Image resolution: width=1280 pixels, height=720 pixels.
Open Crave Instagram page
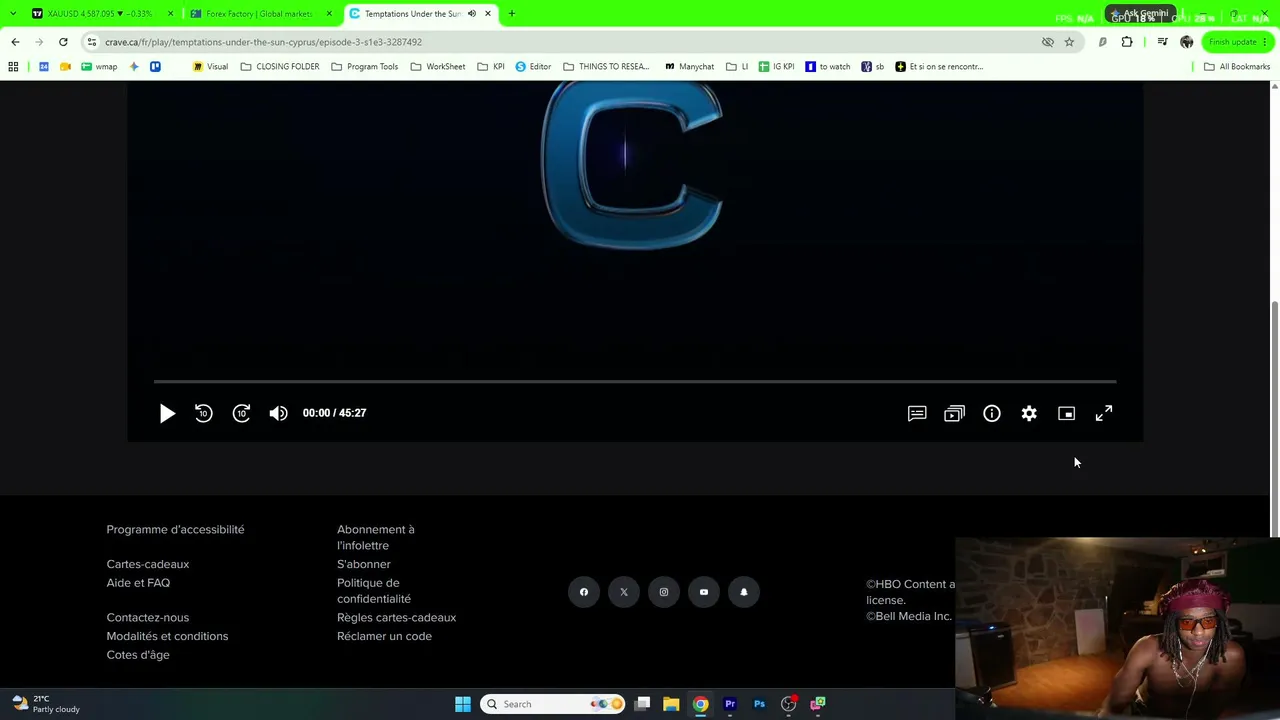click(664, 592)
